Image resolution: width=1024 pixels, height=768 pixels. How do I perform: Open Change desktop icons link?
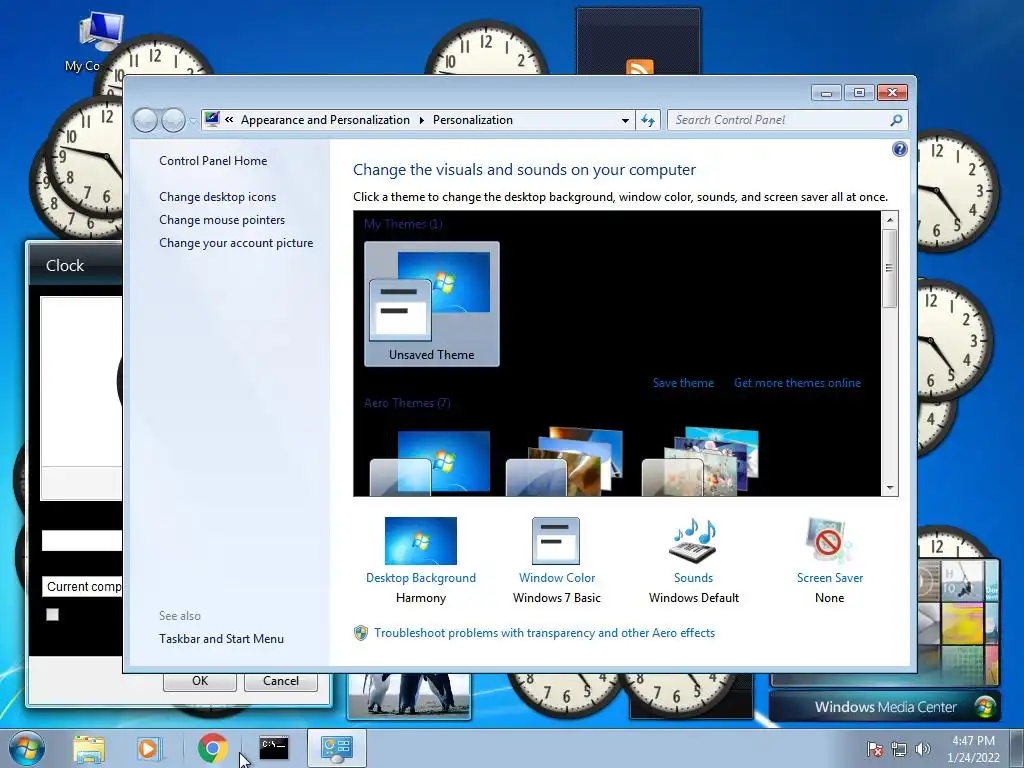pyautogui.click(x=217, y=197)
